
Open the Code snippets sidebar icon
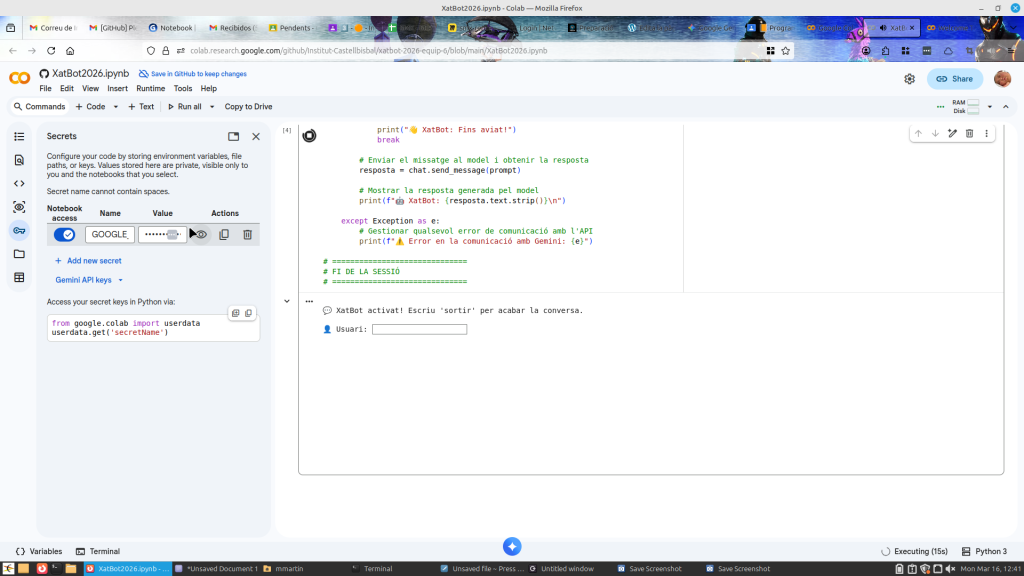pos(19,183)
